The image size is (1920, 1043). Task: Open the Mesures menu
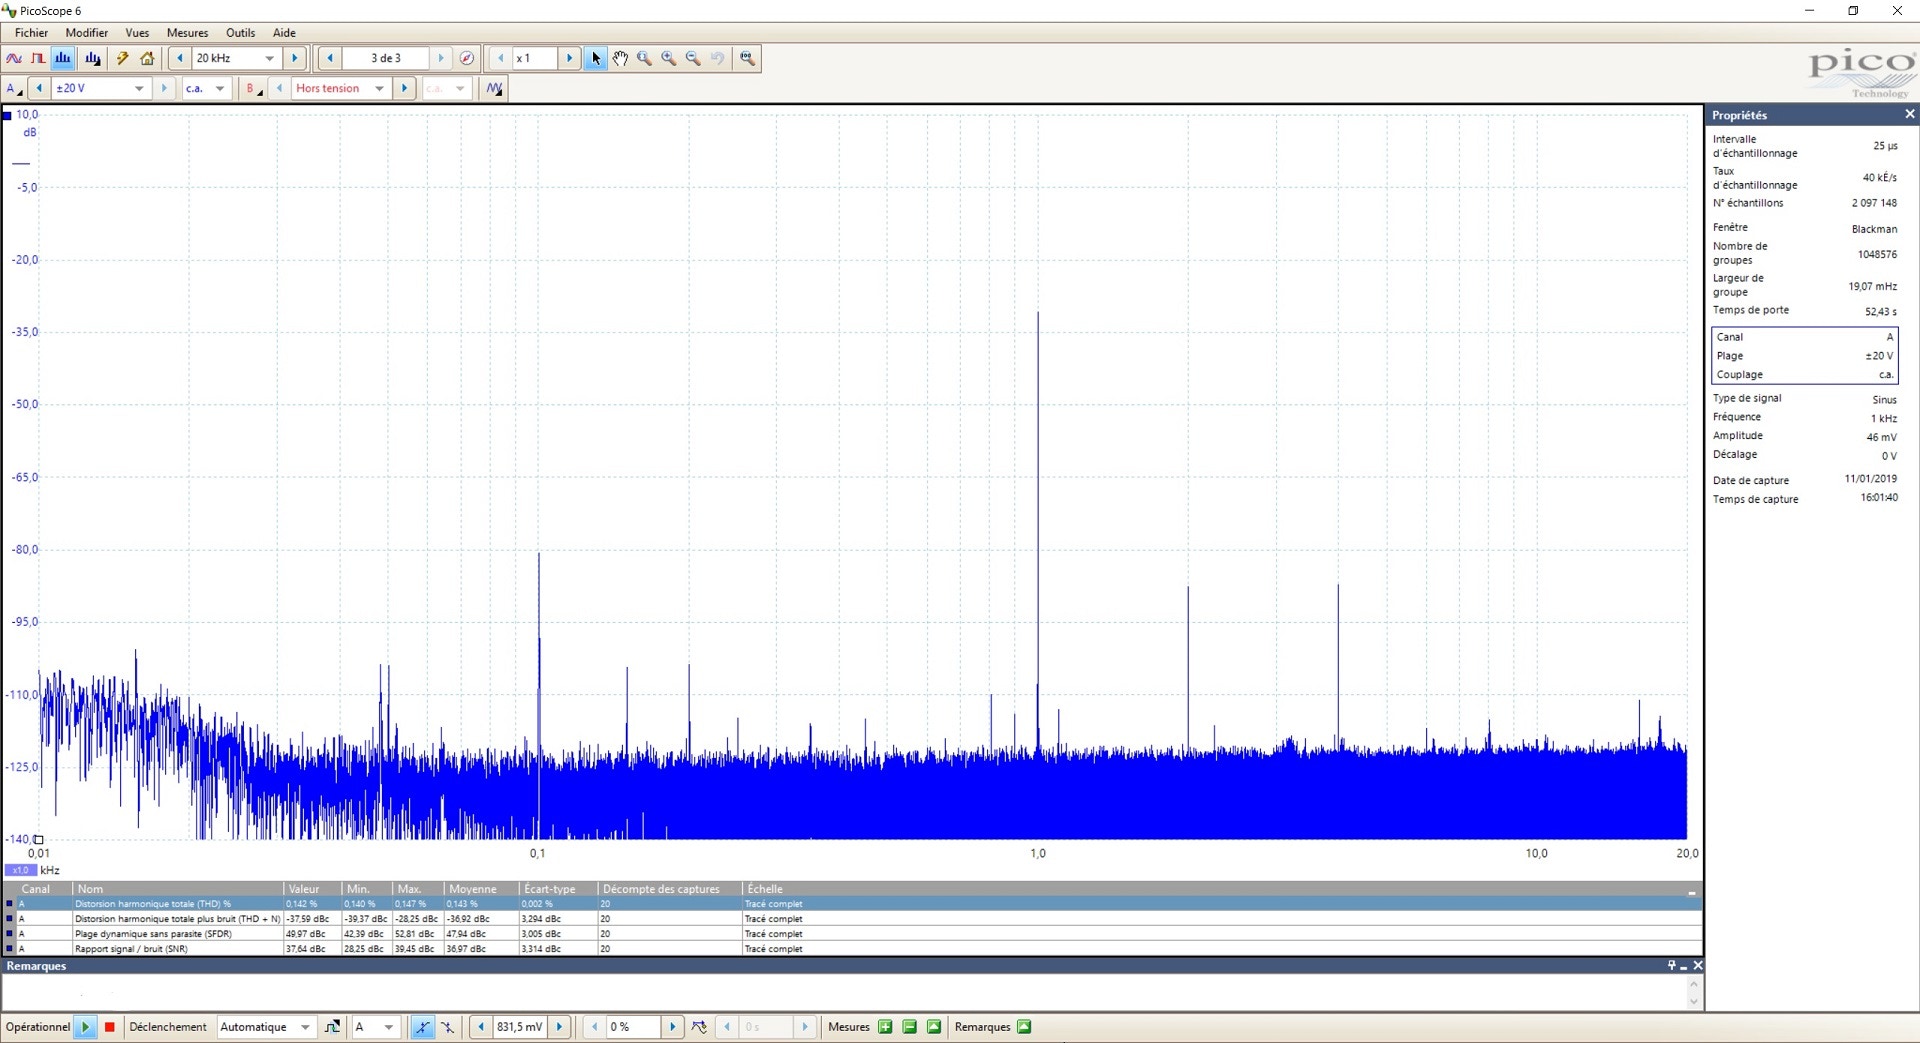point(187,33)
